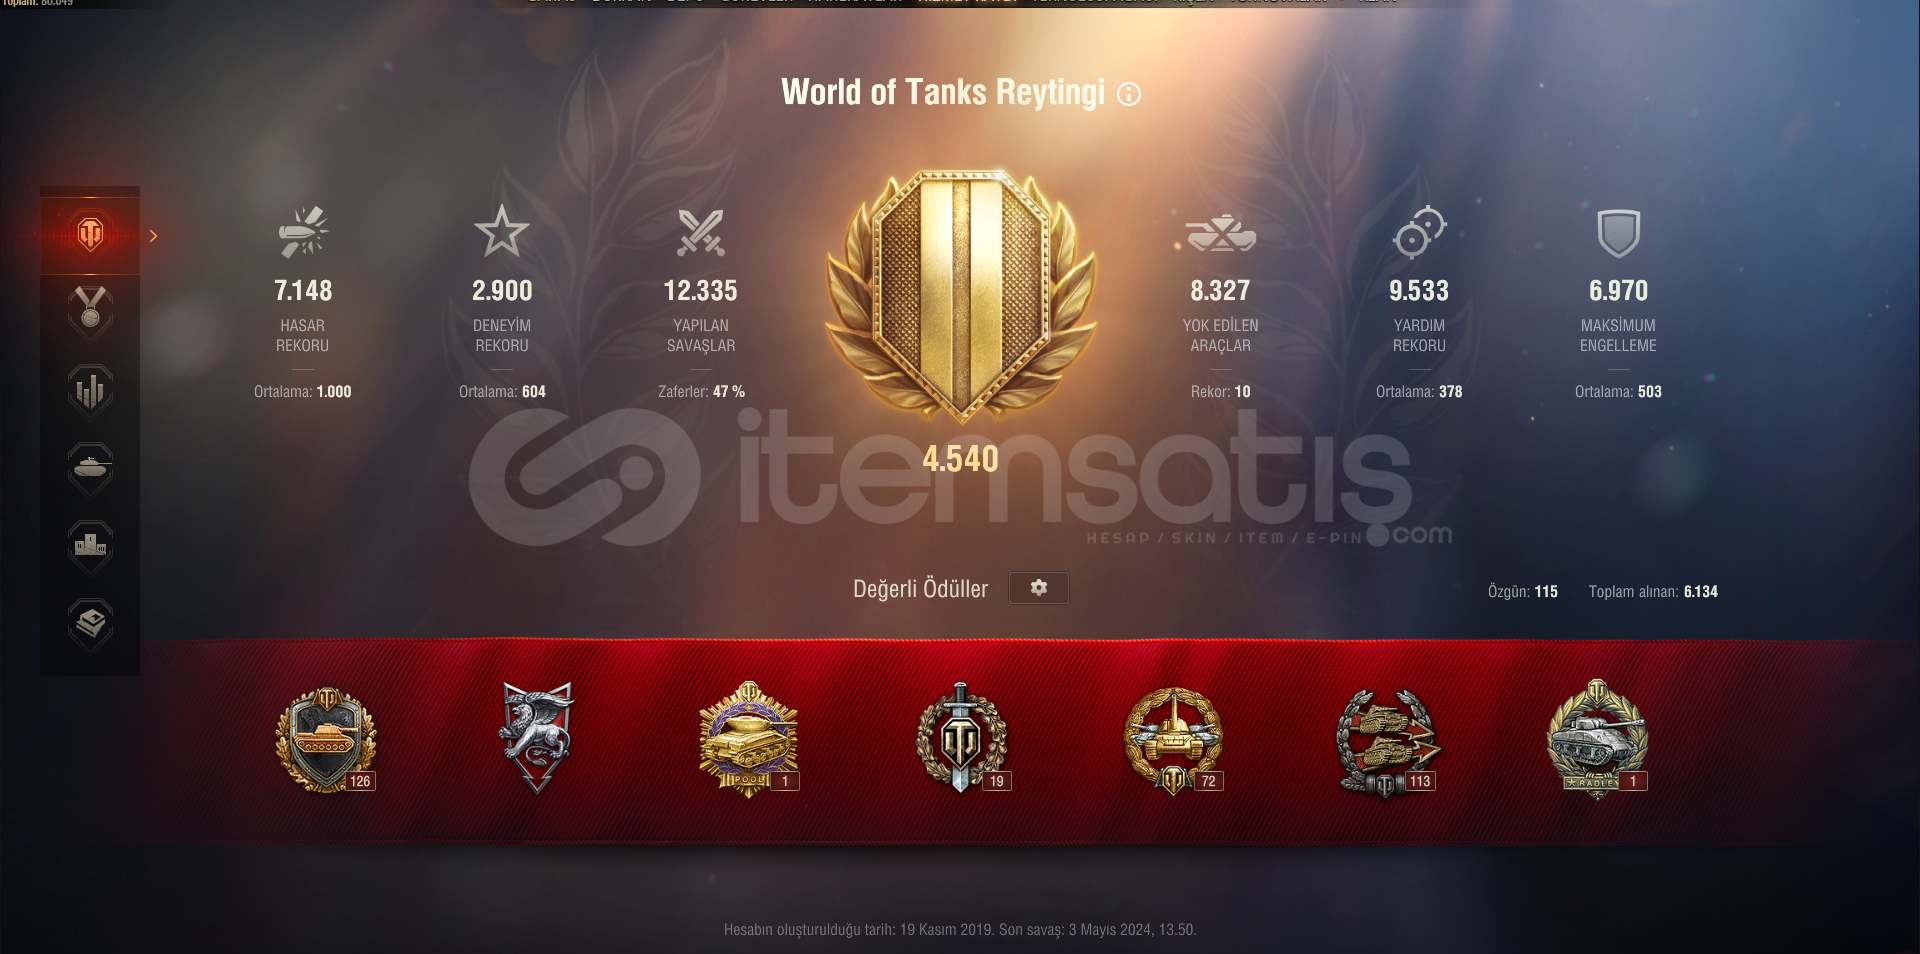This screenshot has height=954, width=1920.
Task: Select the stacked layers sidebar icon
Action: pos(90,624)
